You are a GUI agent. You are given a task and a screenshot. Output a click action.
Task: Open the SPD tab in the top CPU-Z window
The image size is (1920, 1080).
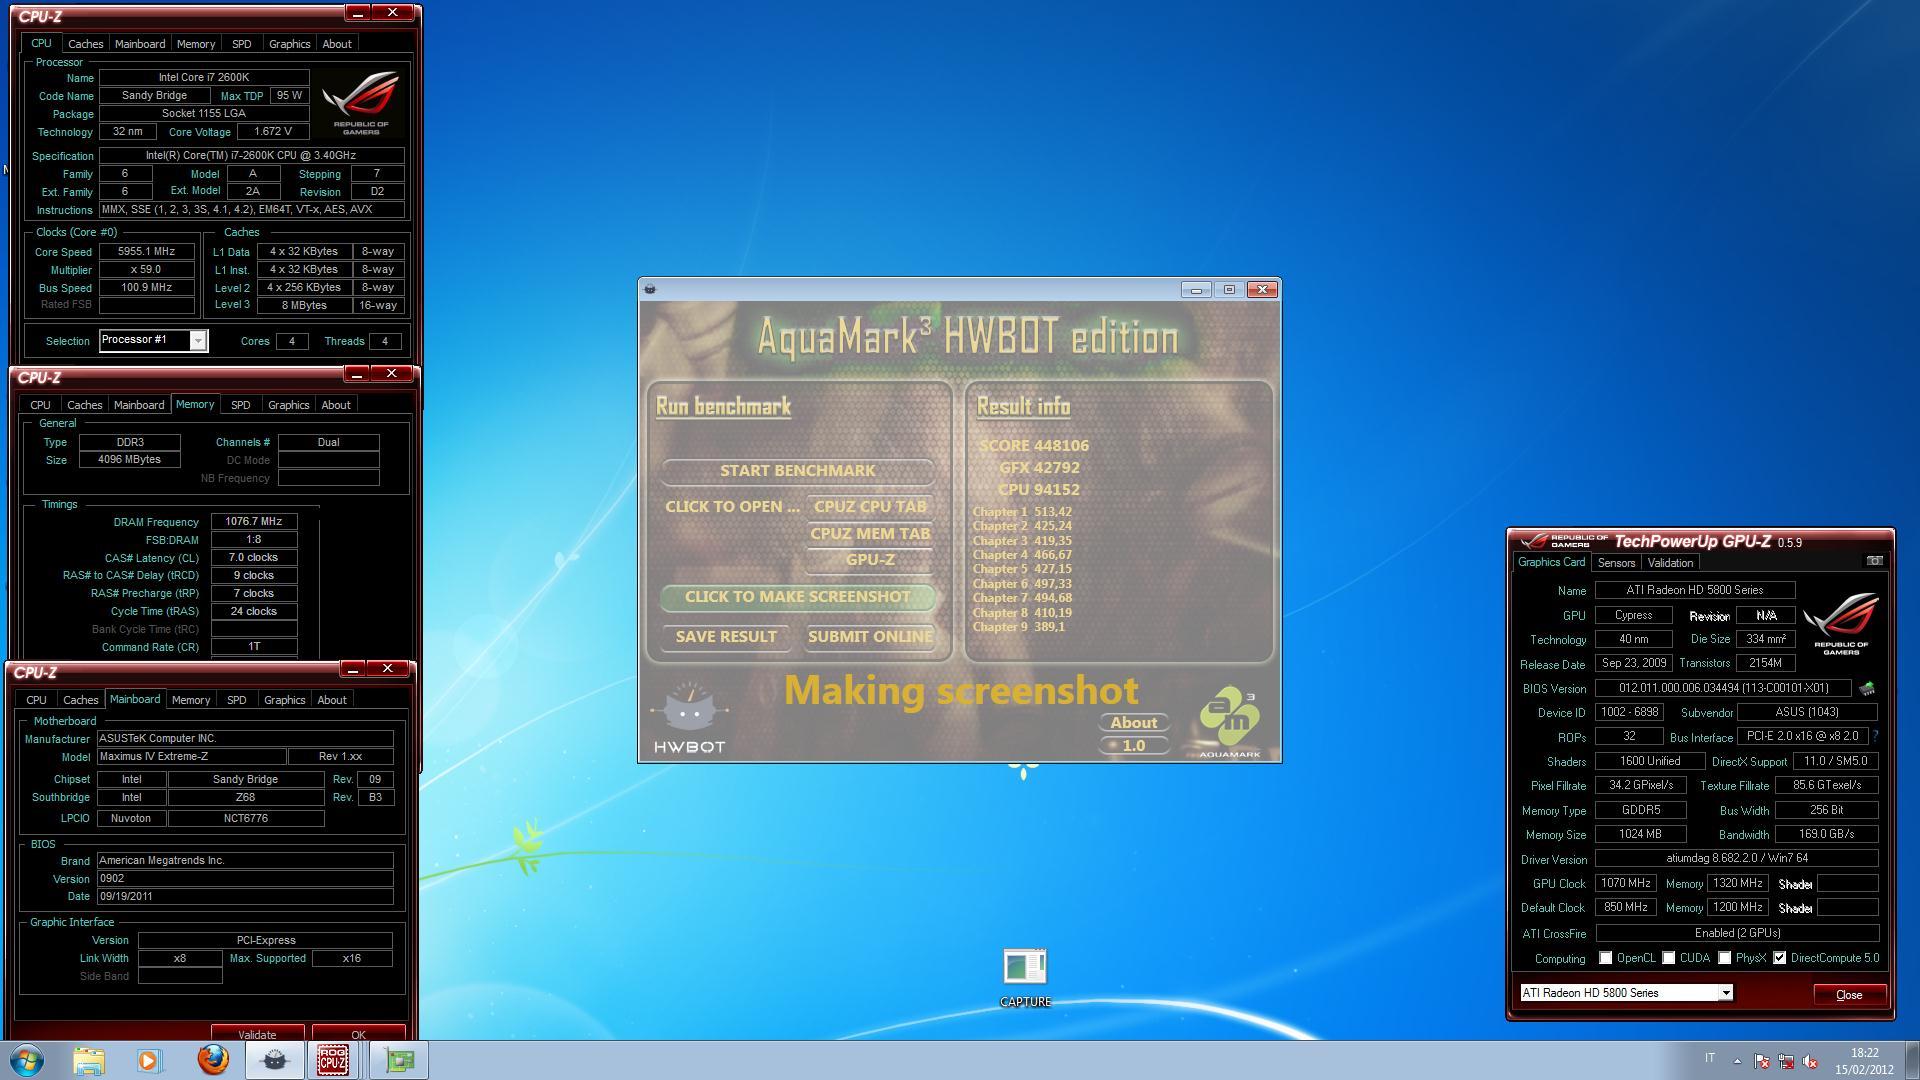pos(242,44)
